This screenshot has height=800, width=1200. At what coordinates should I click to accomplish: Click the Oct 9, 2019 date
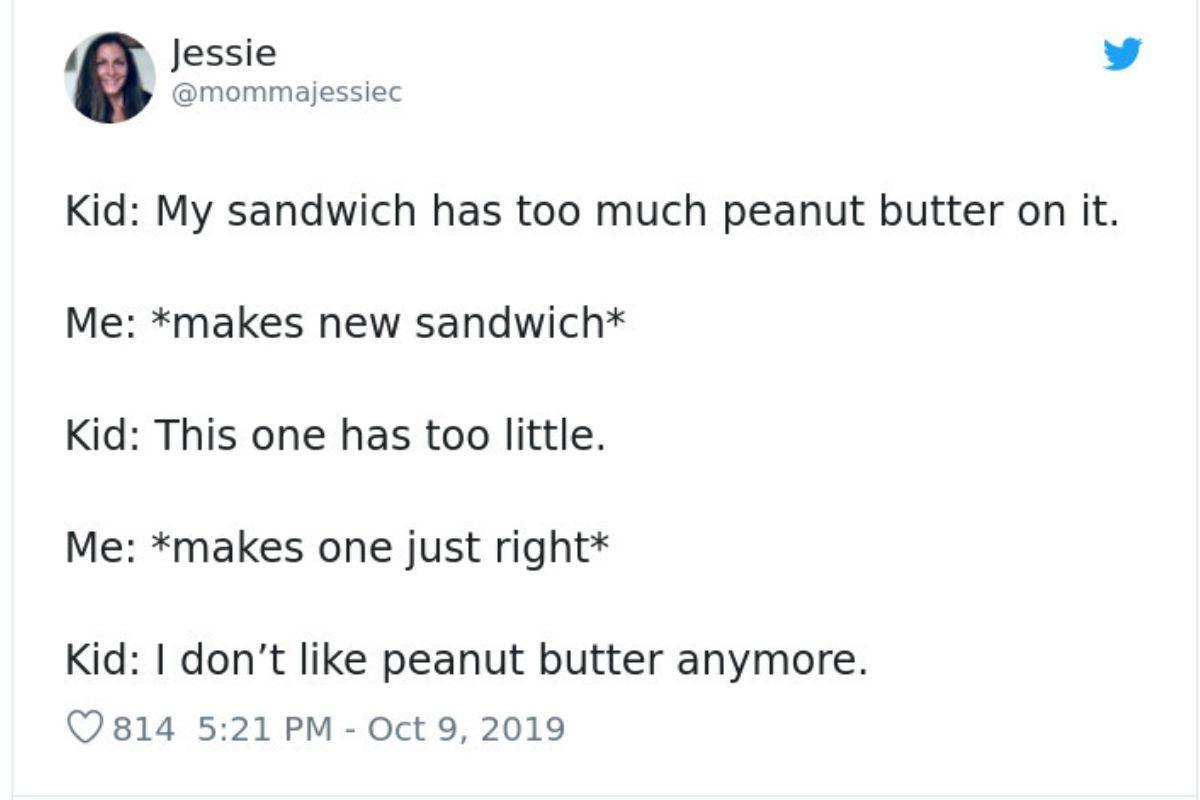pos(466,727)
